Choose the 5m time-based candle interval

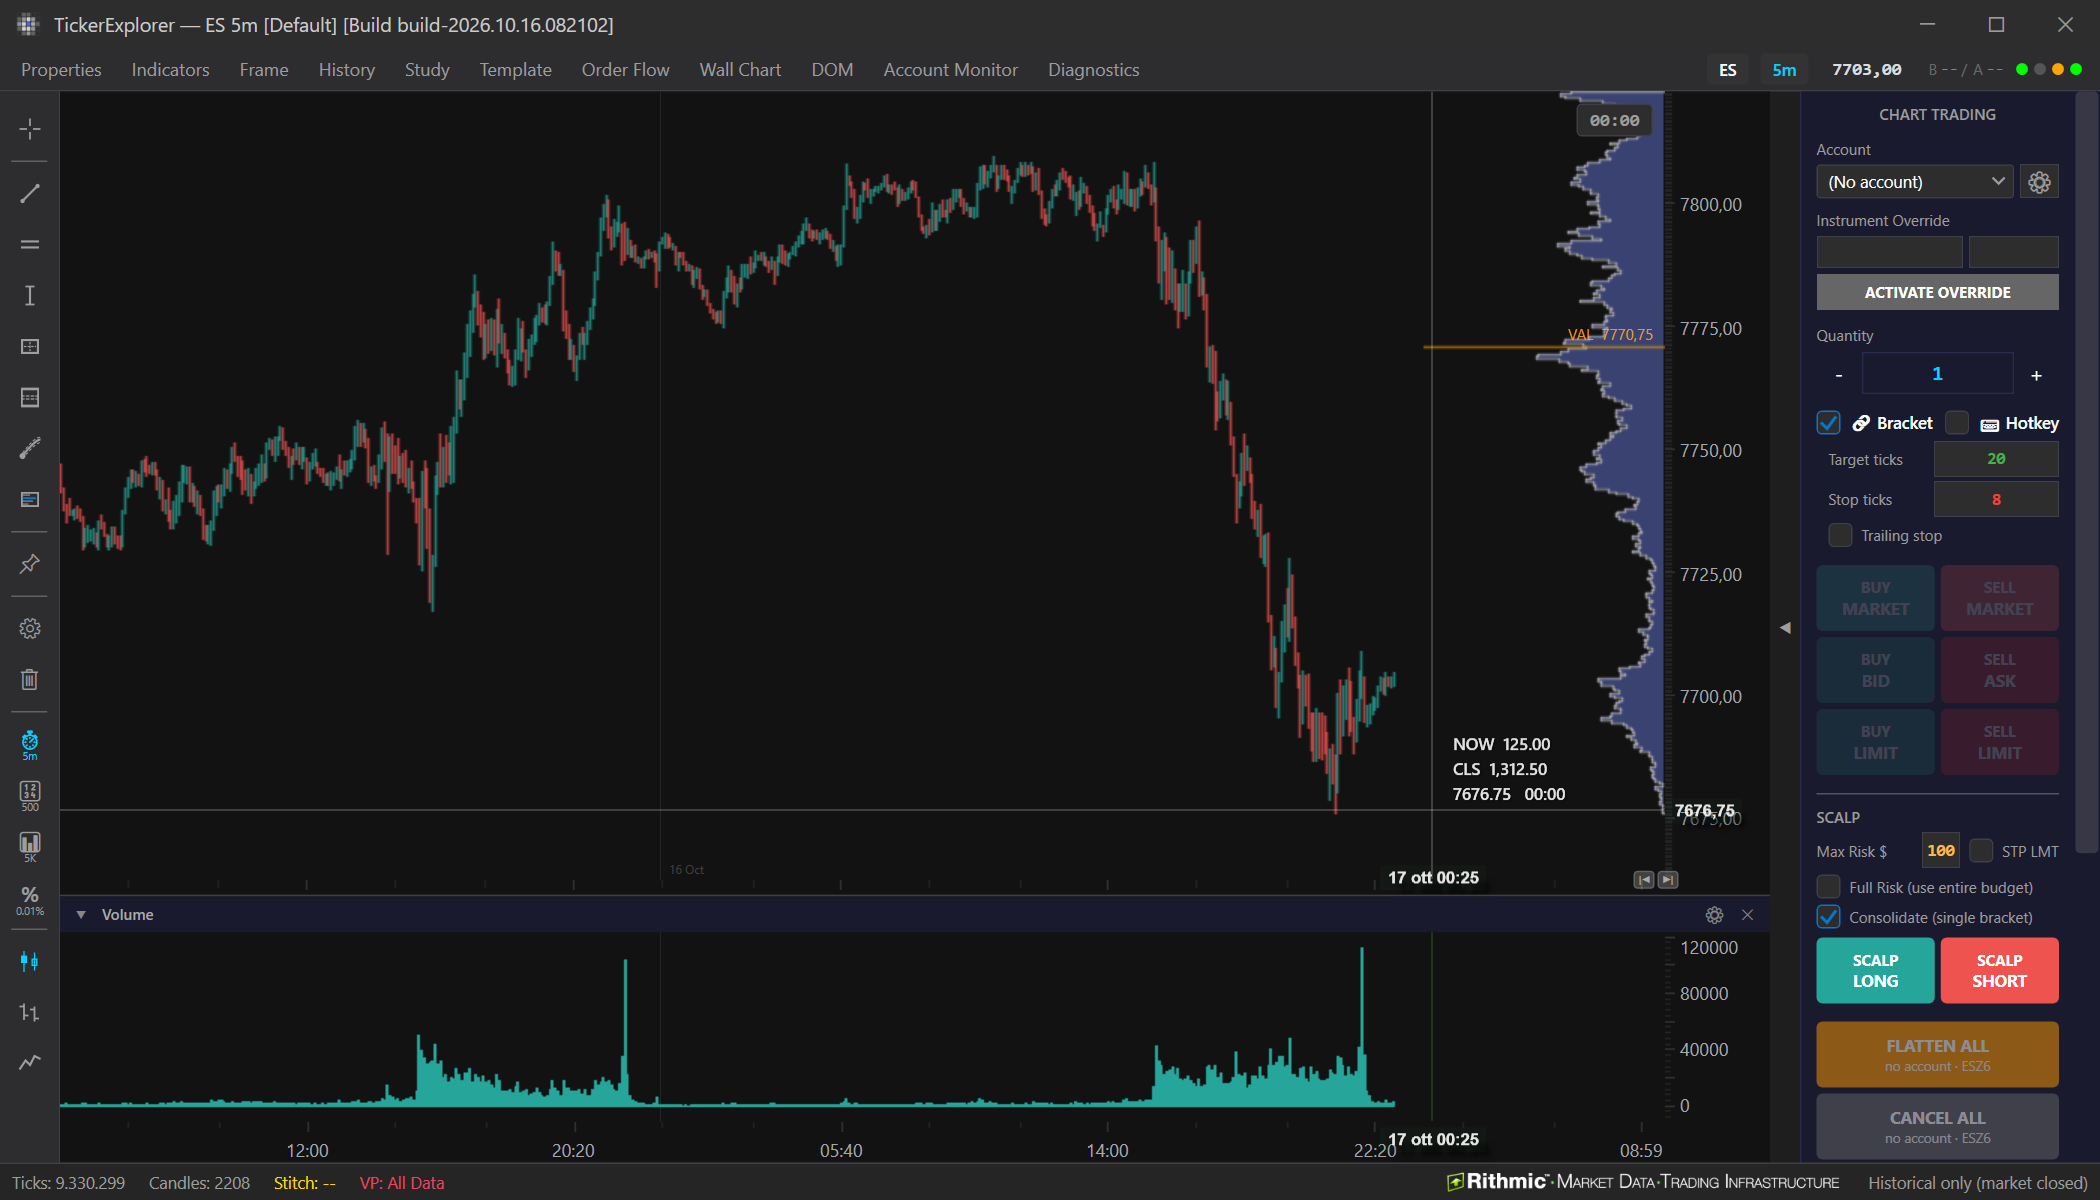click(30, 745)
